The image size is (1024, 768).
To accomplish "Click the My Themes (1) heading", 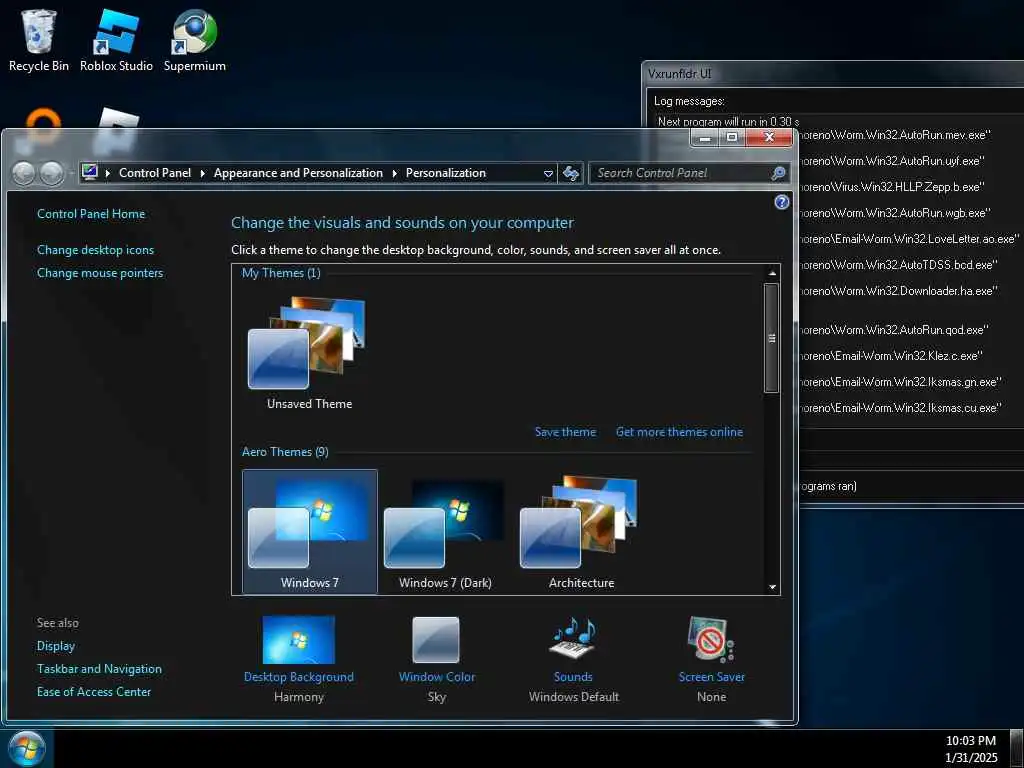I will pyautogui.click(x=281, y=273).
